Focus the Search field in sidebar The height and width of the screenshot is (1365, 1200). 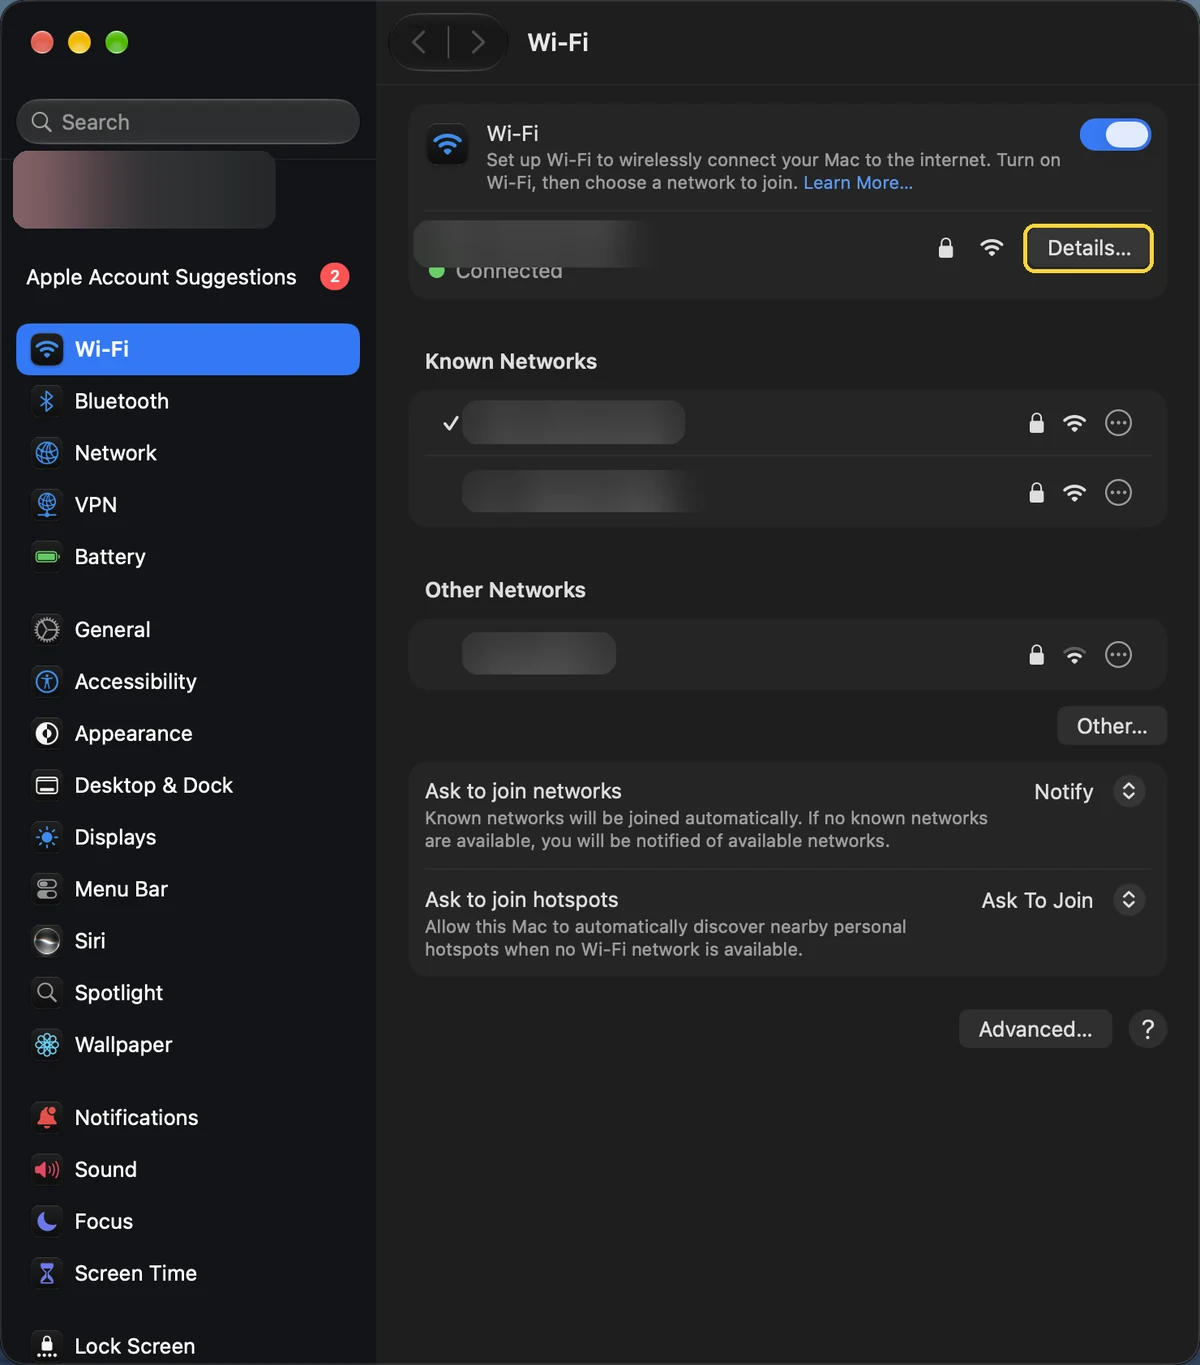(188, 122)
